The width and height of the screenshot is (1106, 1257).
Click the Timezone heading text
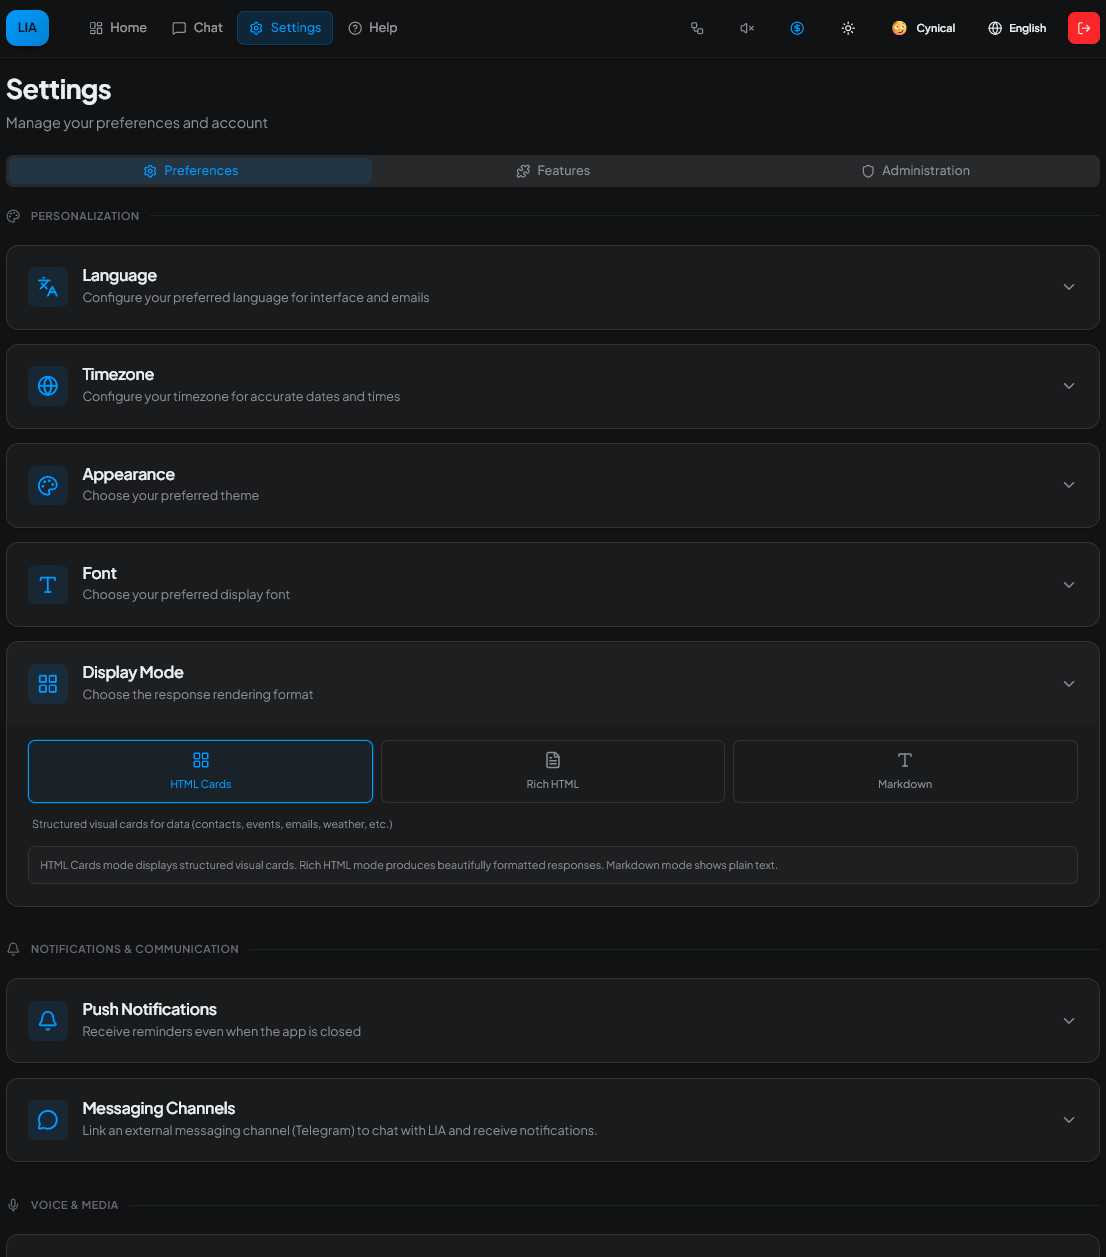pos(118,375)
